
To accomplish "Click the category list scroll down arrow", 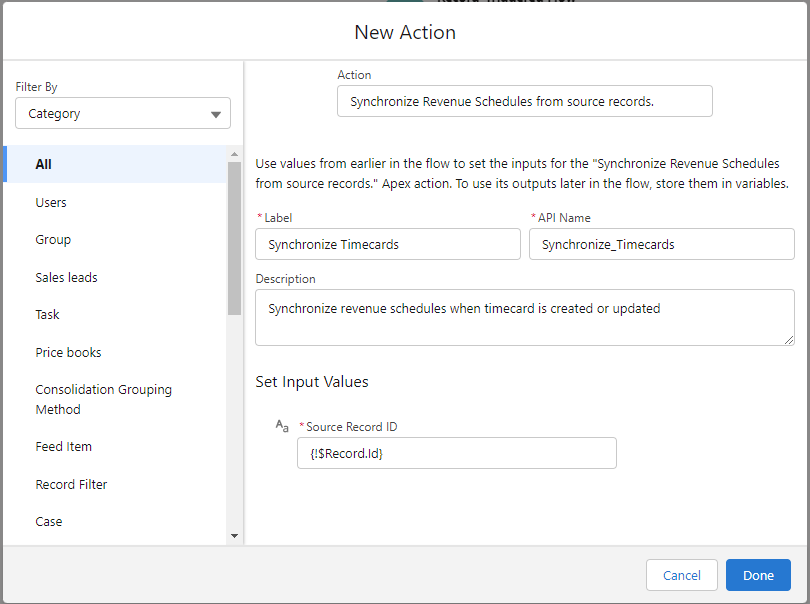I will tap(235, 536).
